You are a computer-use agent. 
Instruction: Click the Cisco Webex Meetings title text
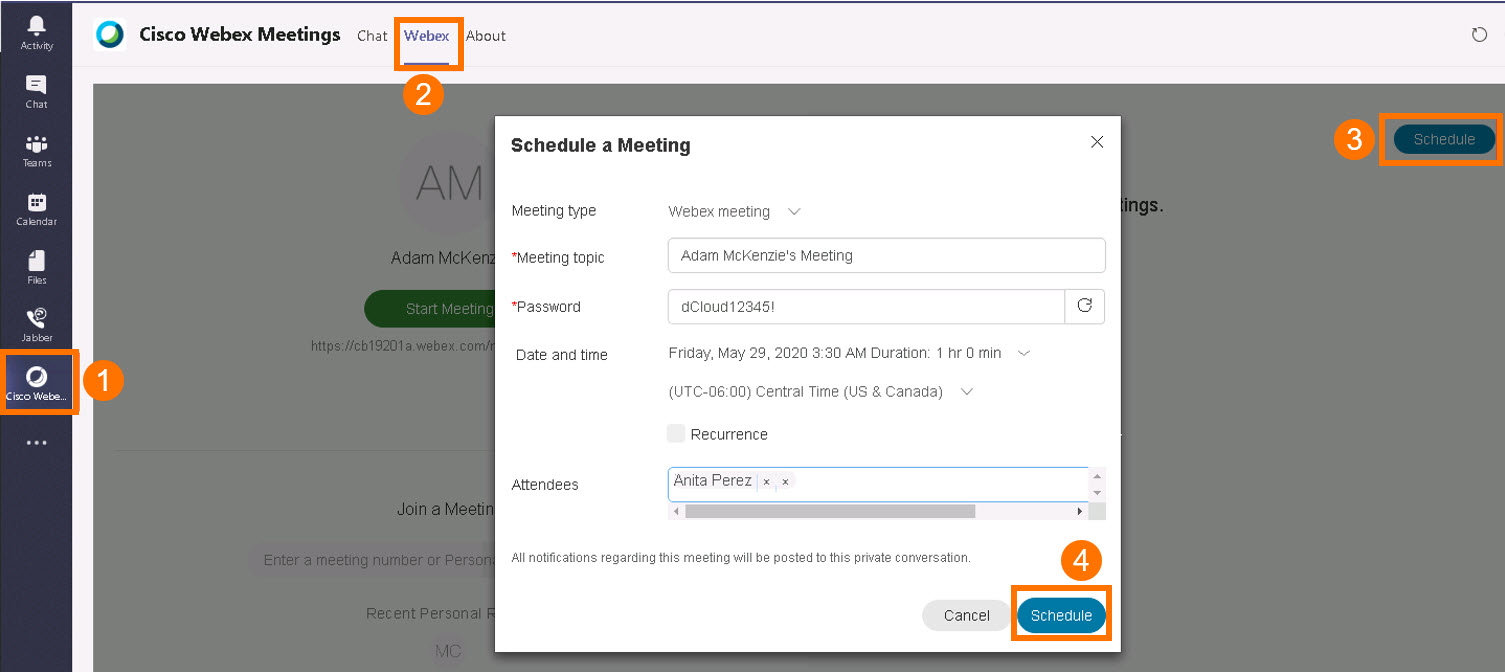click(x=240, y=34)
